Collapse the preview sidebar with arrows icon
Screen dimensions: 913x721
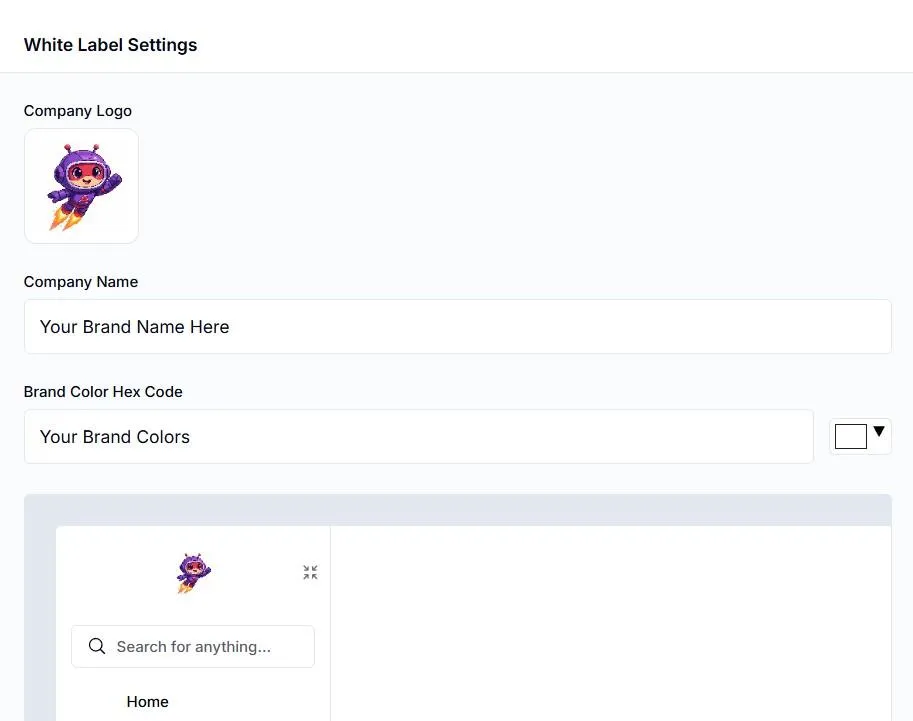310,573
